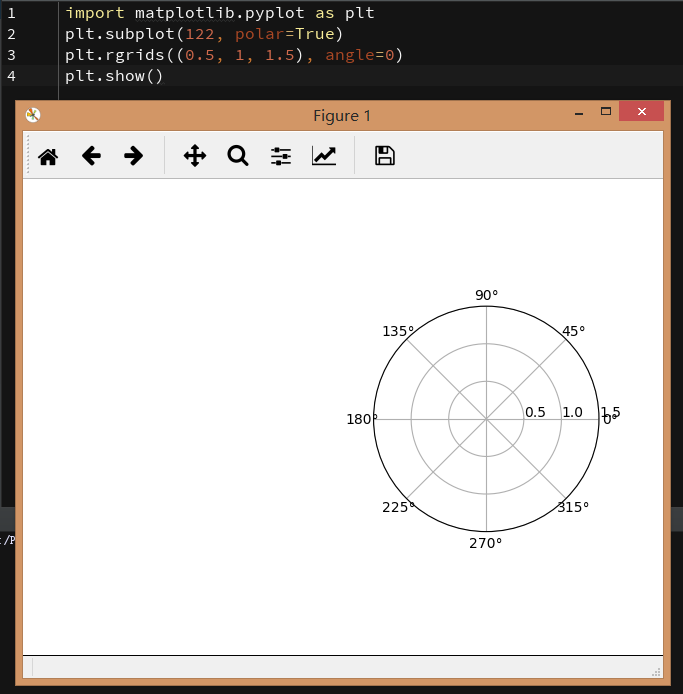
Task: Click the plt.subplot line of code
Action: tap(204, 34)
